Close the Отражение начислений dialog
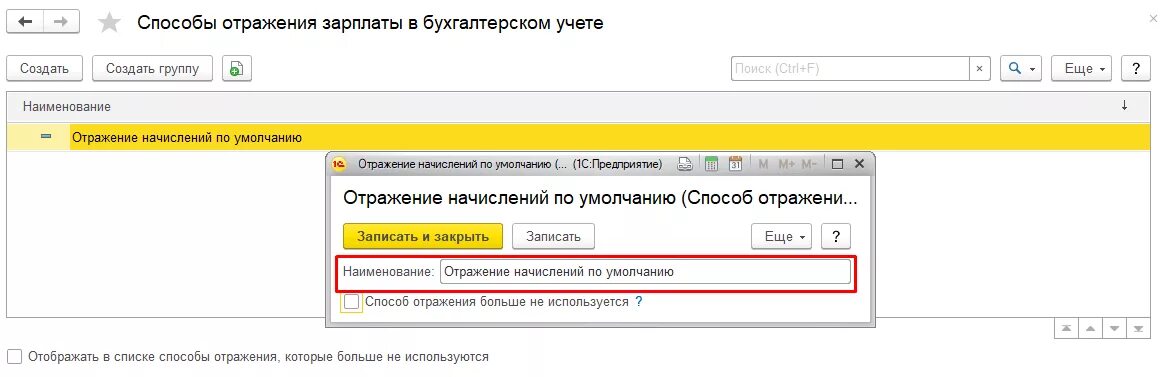The height and width of the screenshot is (377, 1164). coord(859,164)
